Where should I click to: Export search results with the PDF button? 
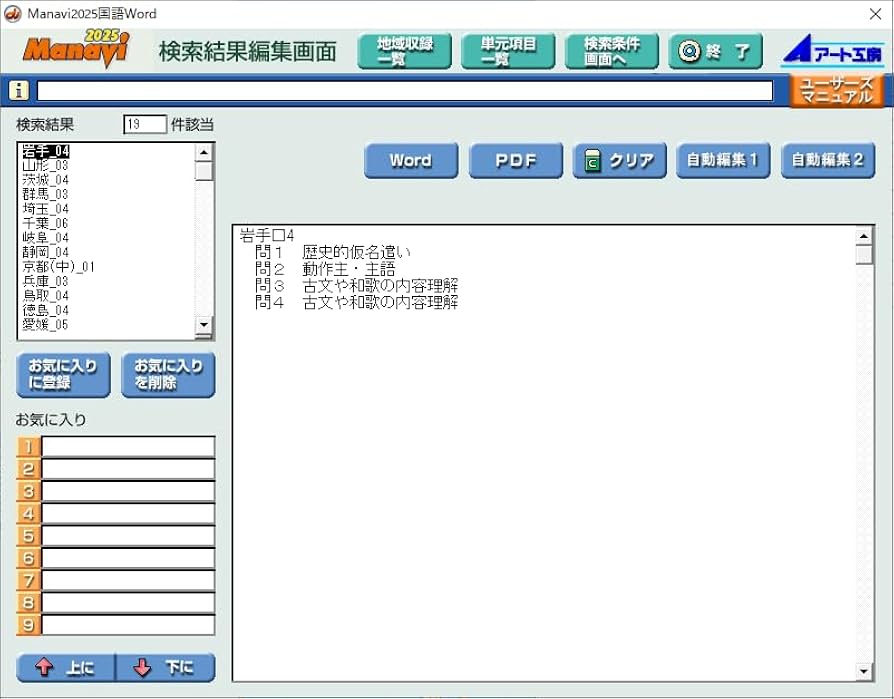tap(515, 159)
